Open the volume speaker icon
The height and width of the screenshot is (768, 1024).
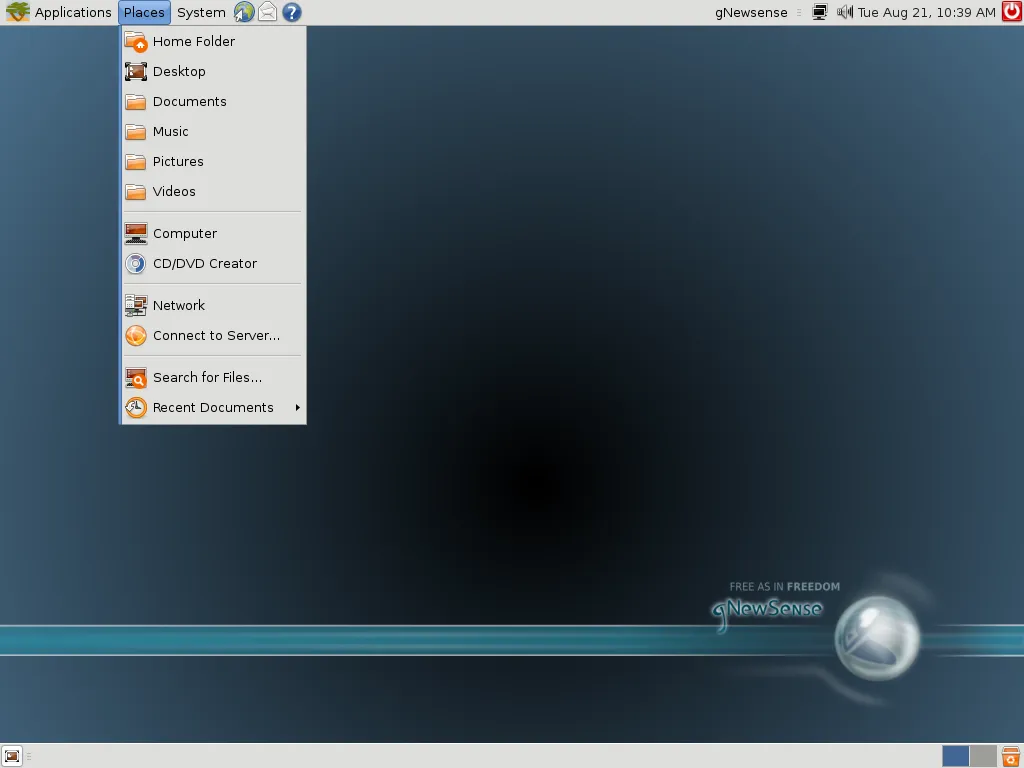844,12
